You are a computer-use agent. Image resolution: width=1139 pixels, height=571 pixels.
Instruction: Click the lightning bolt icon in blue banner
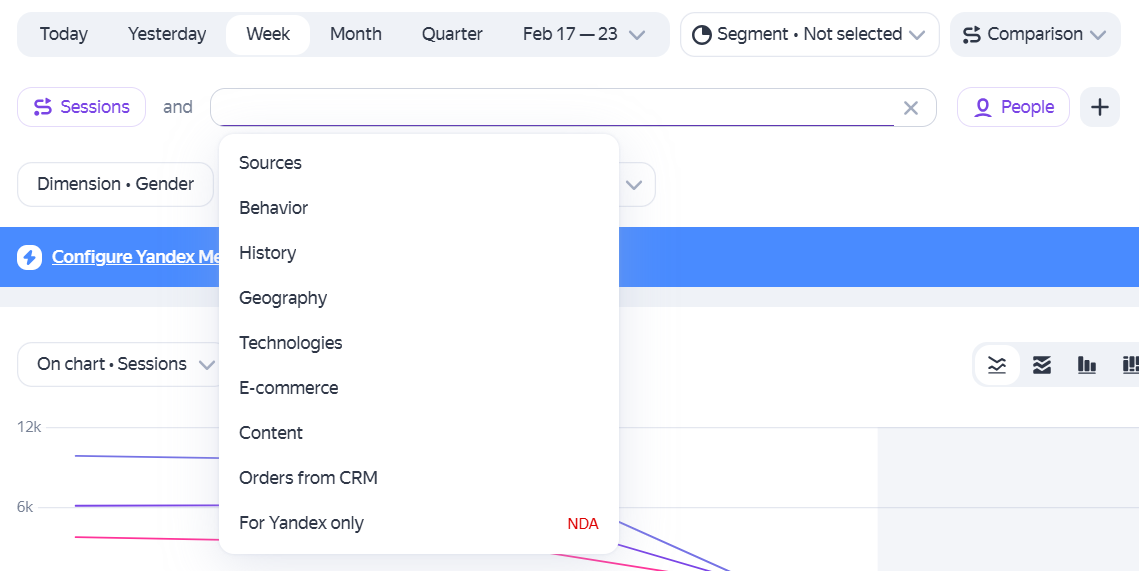[30, 257]
